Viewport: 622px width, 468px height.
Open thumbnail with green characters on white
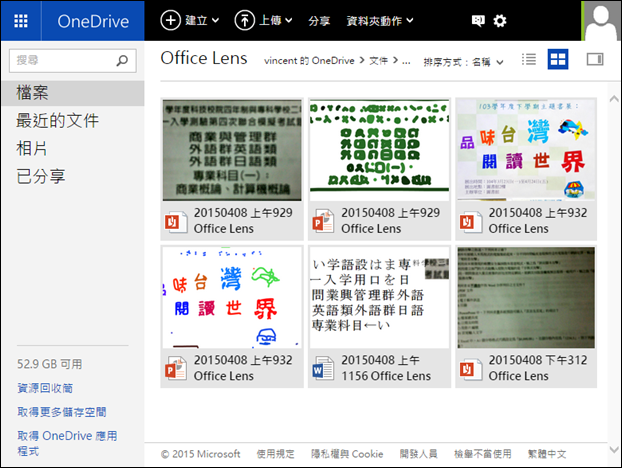click(x=380, y=150)
